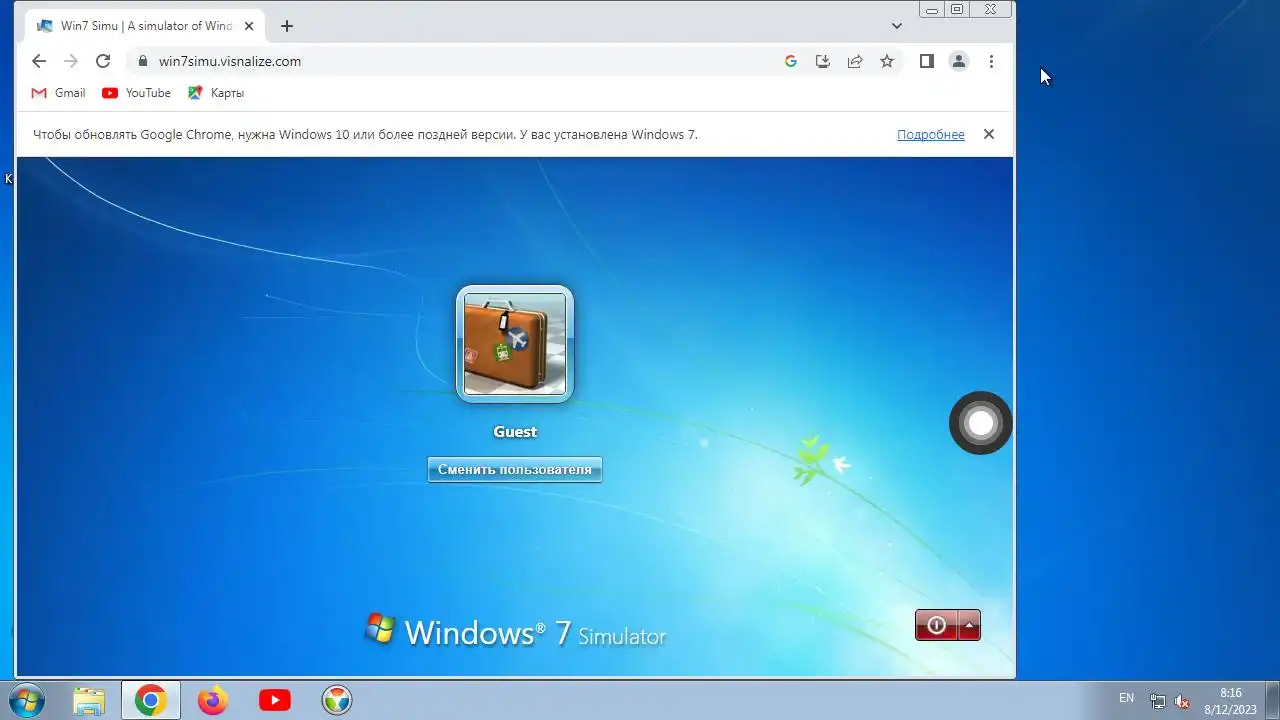Click the share page icon
This screenshot has height=720, width=1280.
[x=855, y=61]
